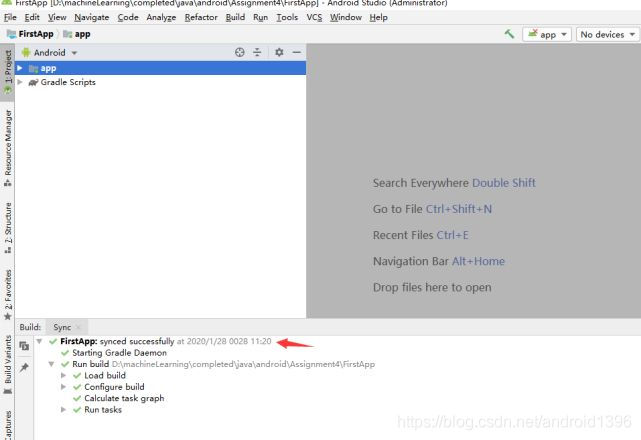
Task: Open the Captures side tab
Action: [x=7, y=424]
